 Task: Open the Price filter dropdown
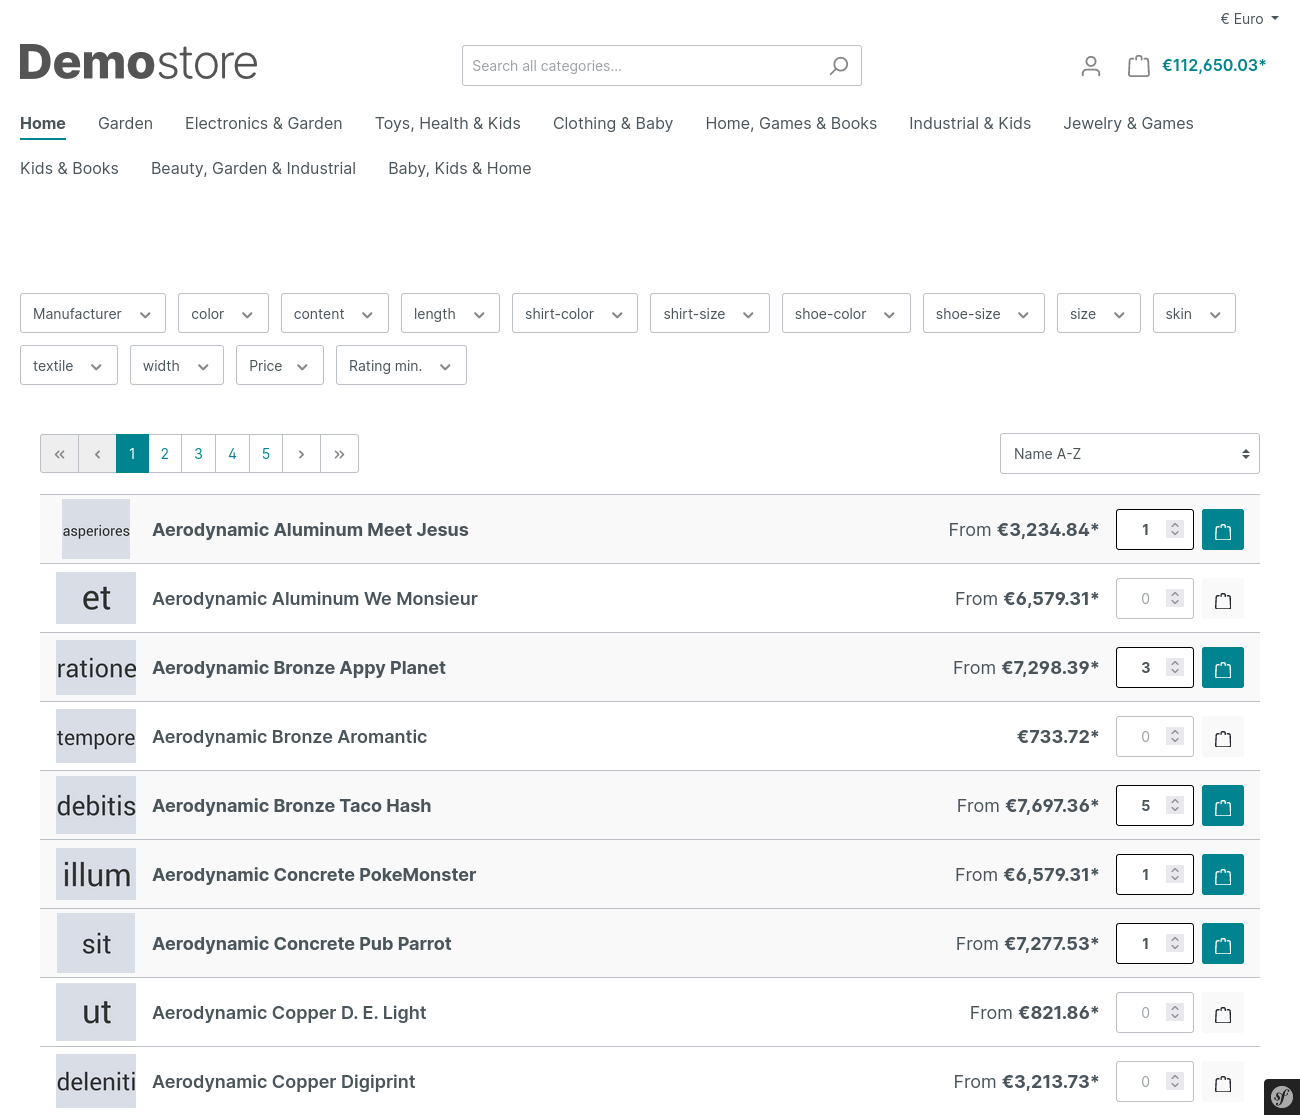tap(280, 365)
